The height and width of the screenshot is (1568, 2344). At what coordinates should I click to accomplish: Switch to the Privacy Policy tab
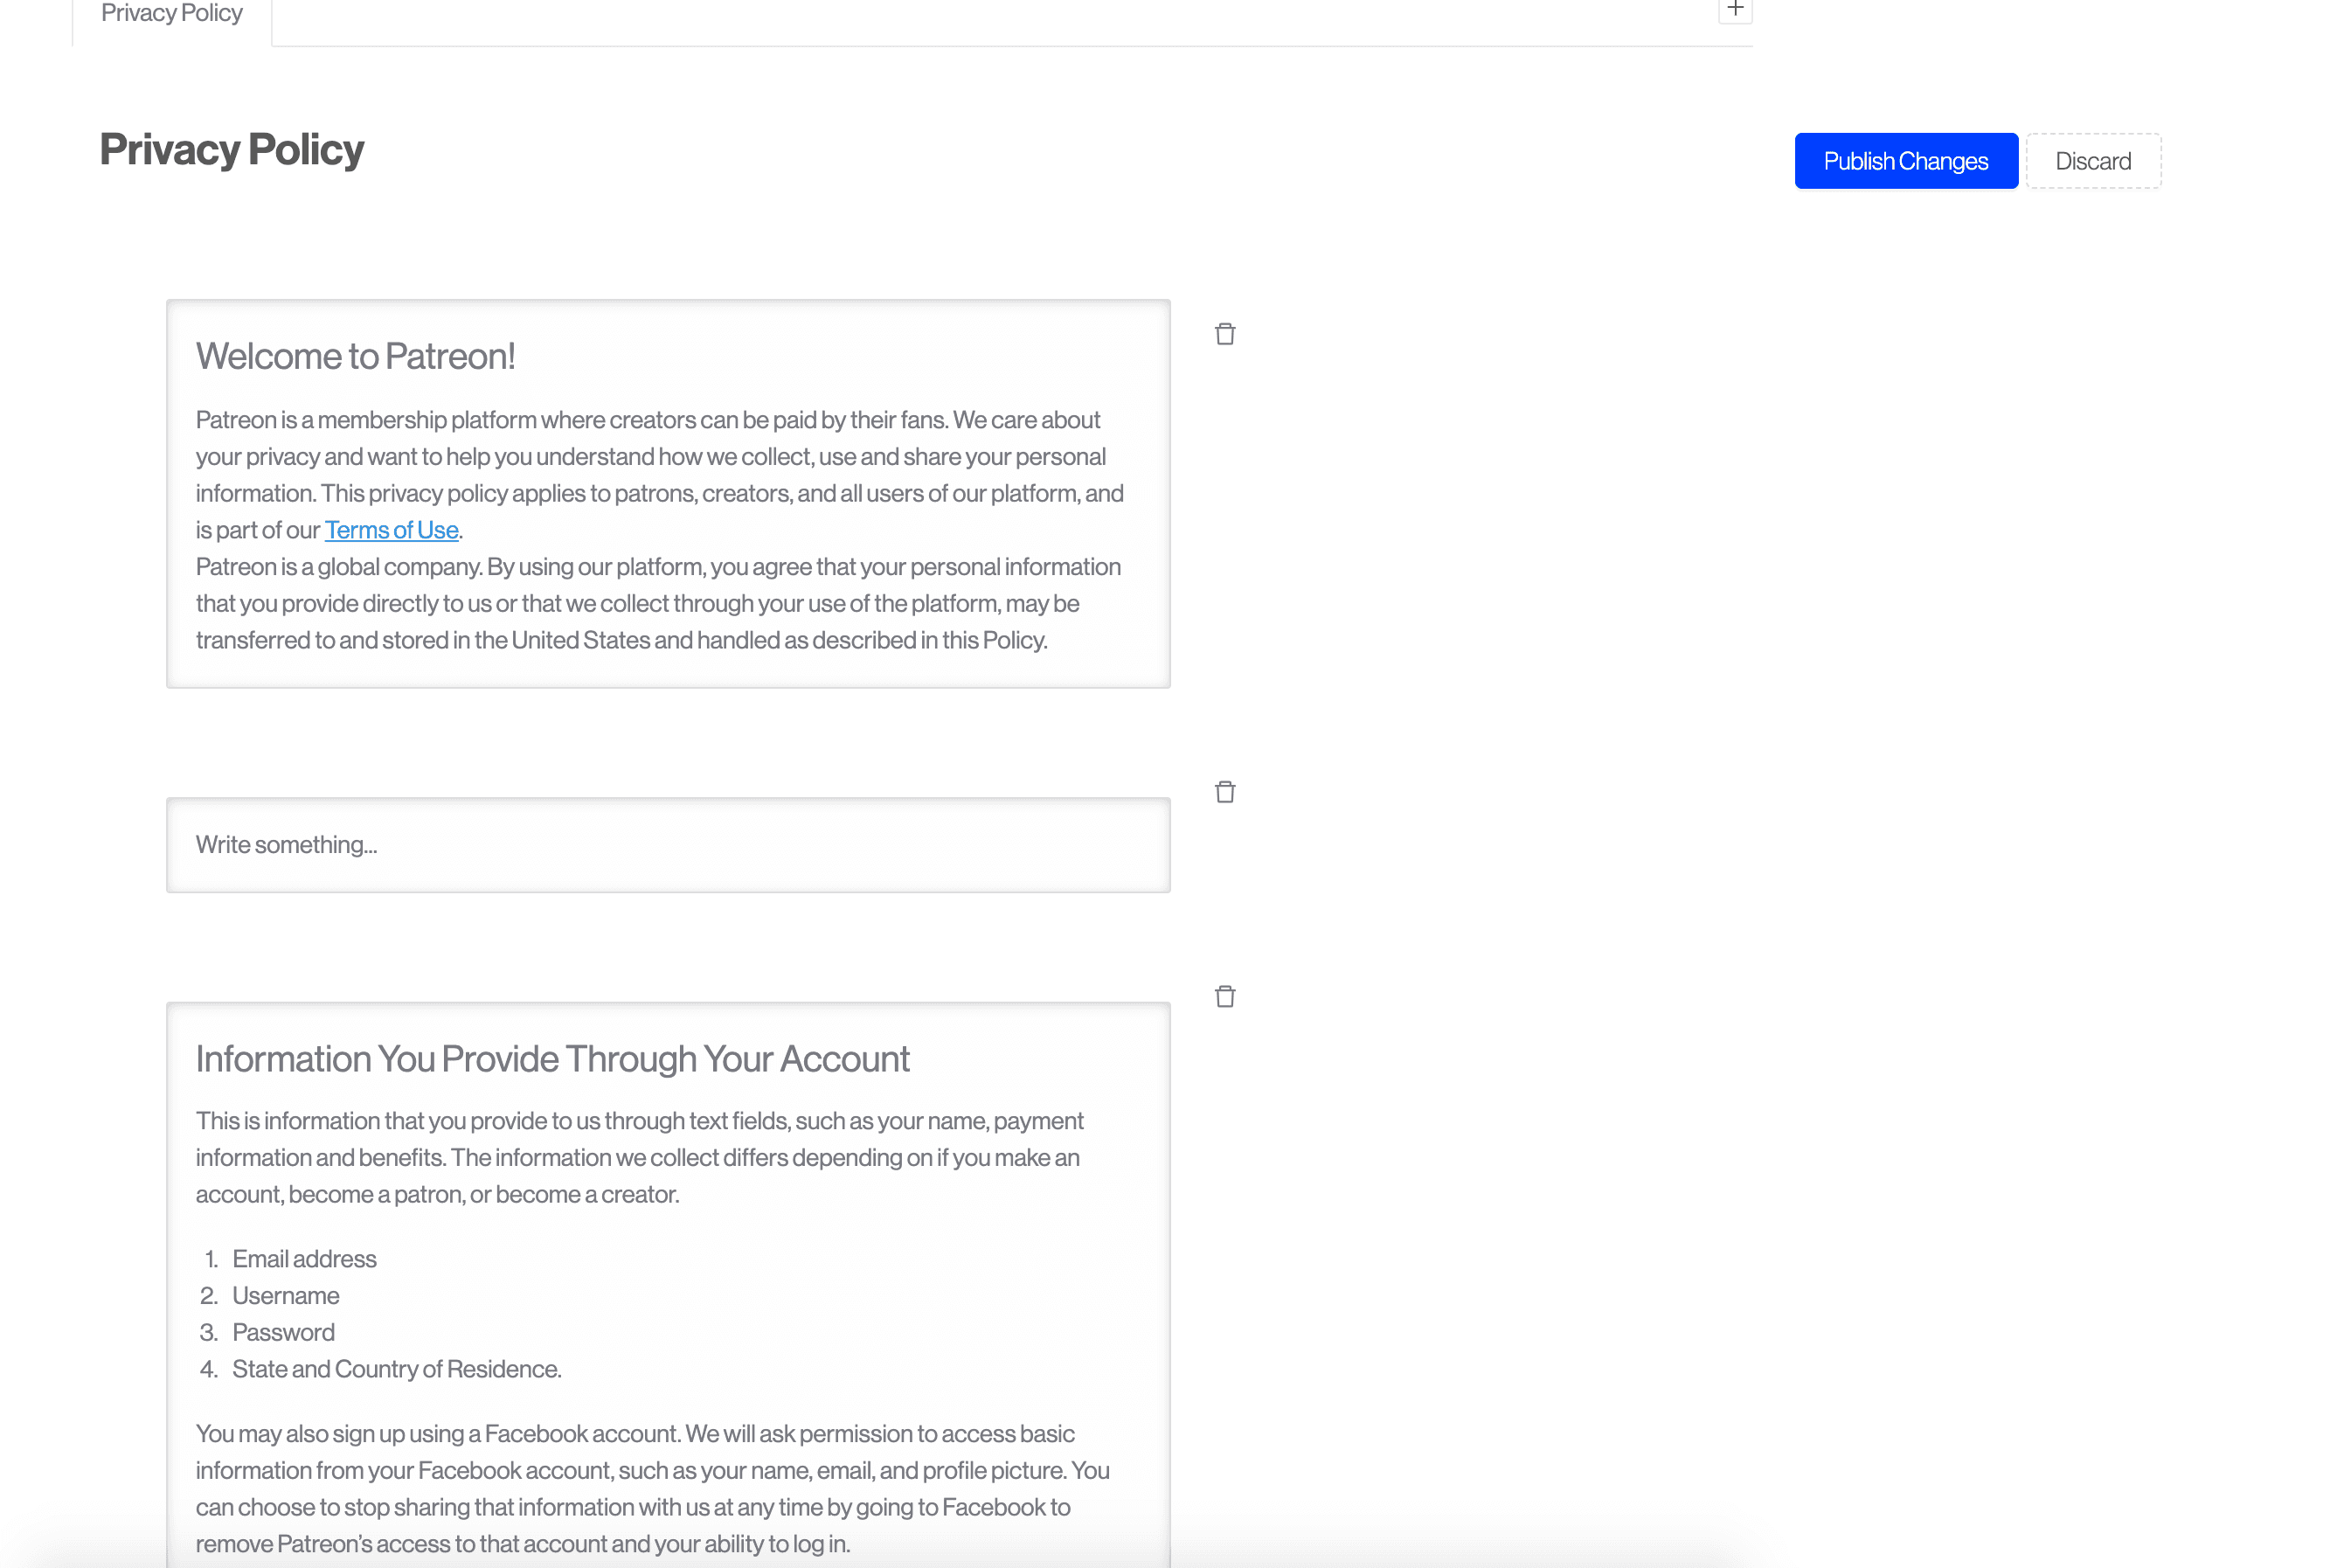coord(172,14)
